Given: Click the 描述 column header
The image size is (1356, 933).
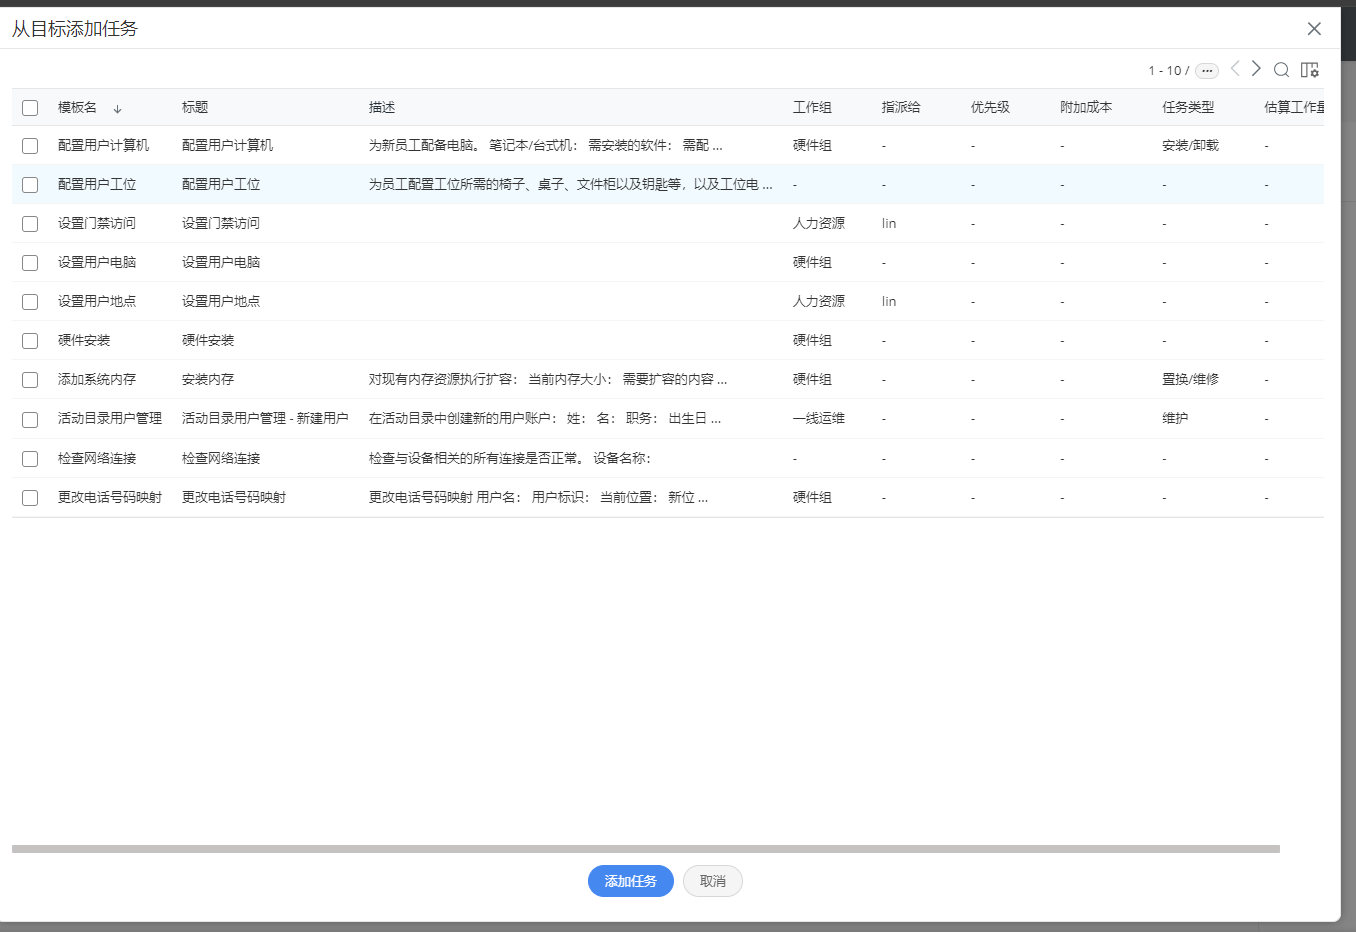Looking at the screenshot, I should (382, 107).
